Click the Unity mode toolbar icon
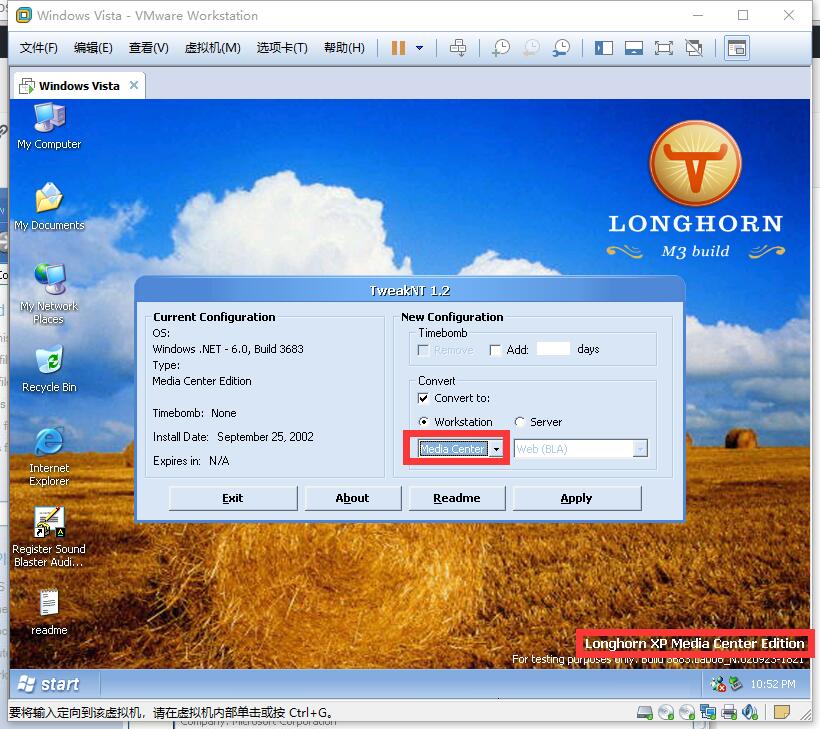The width and height of the screenshot is (820, 729). coord(694,48)
